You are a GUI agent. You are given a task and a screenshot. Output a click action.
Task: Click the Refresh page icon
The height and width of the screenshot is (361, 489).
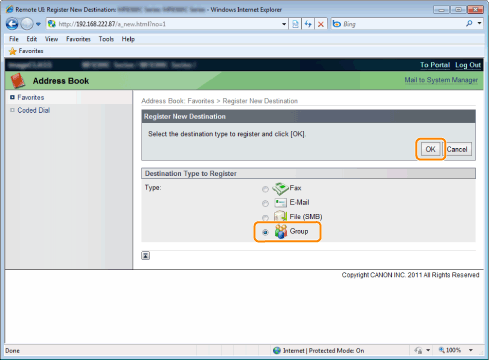click(308, 24)
